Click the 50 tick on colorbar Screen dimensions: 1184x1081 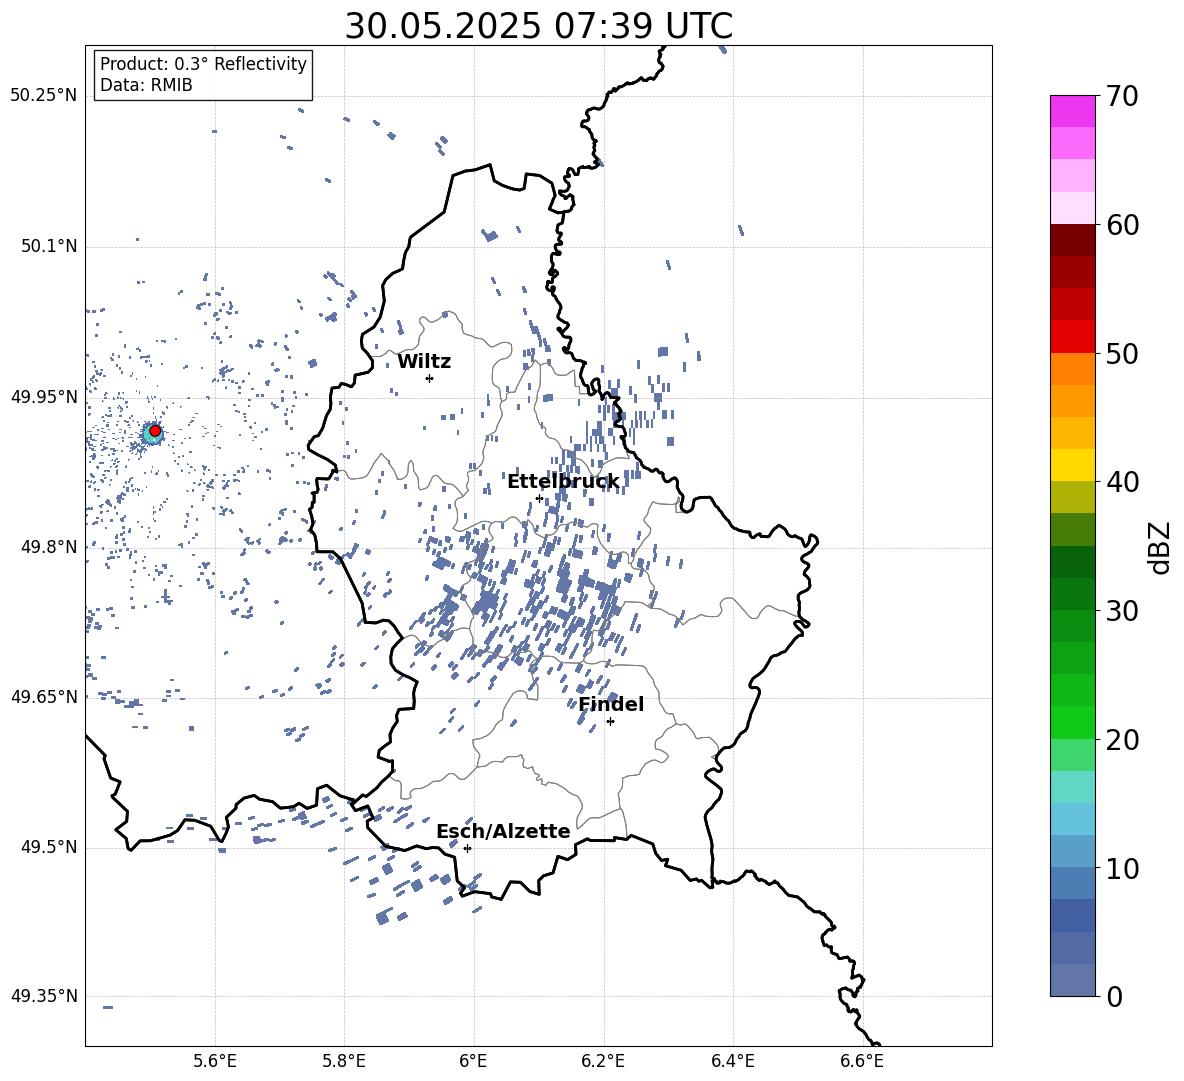click(x=1121, y=353)
